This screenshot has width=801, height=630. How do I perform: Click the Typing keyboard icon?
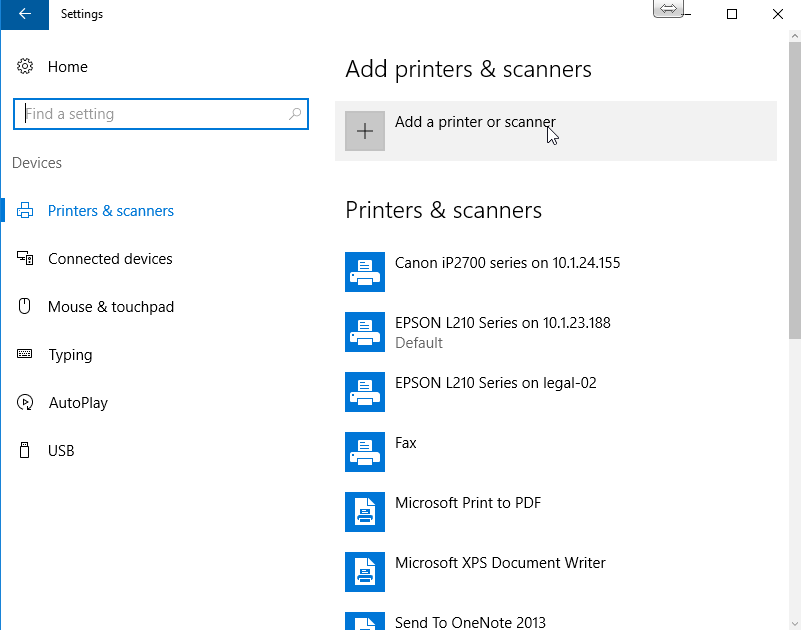tap(24, 354)
